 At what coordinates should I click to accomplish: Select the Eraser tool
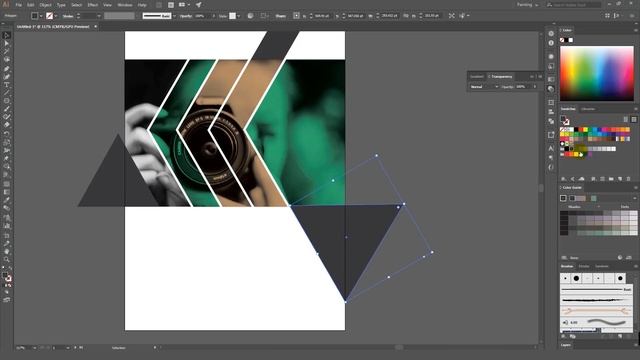7,125
